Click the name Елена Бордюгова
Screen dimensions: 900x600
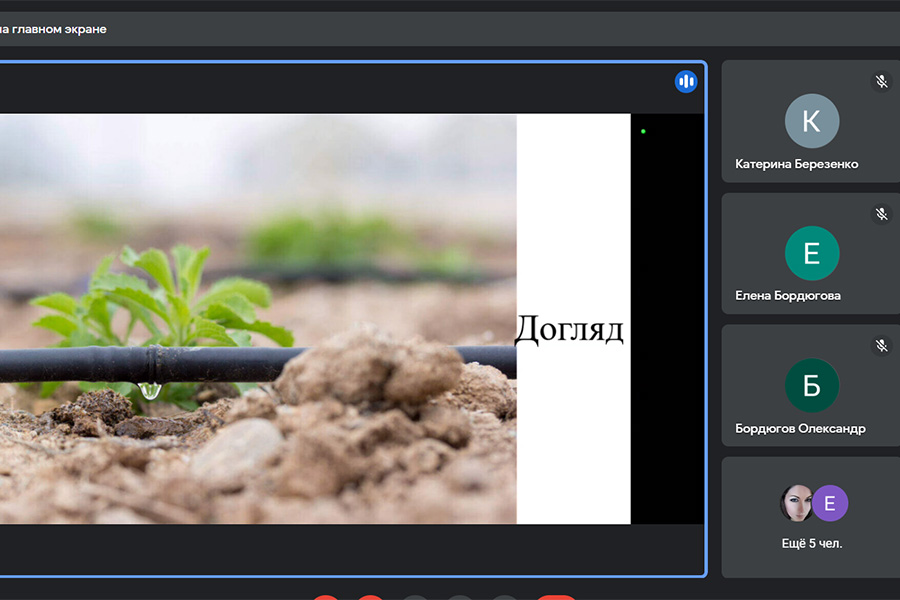788,296
